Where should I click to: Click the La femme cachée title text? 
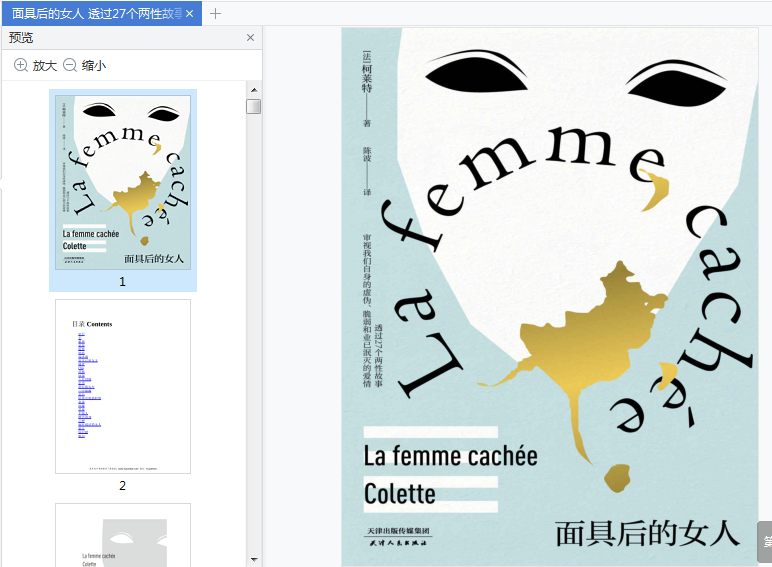[x=450, y=456]
